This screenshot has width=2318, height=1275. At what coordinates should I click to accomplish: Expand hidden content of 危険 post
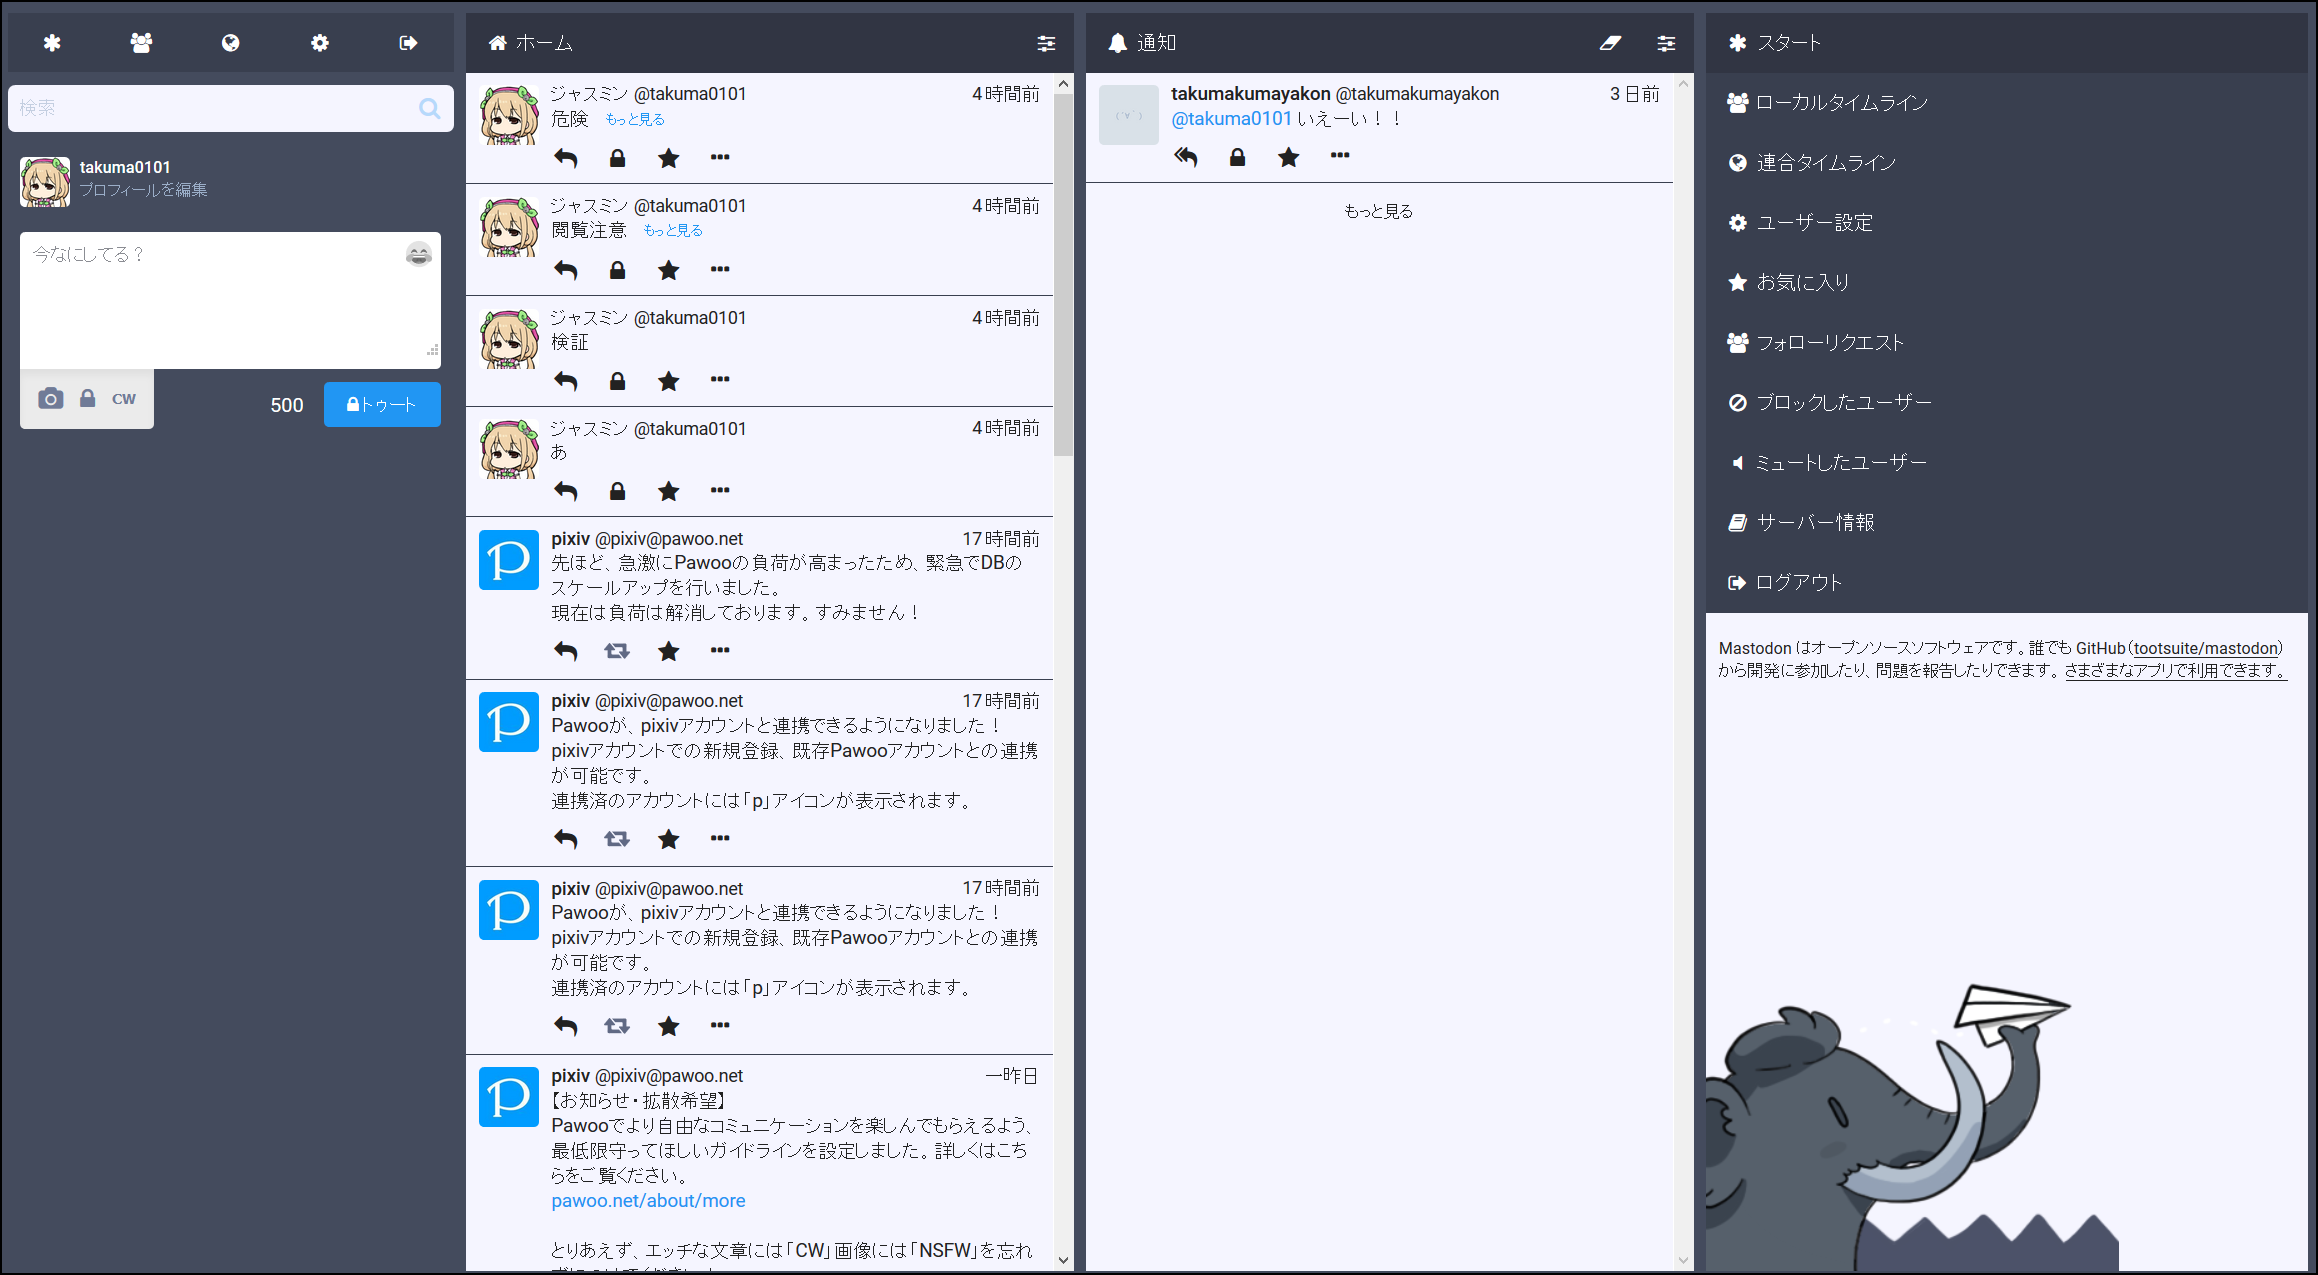(635, 120)
